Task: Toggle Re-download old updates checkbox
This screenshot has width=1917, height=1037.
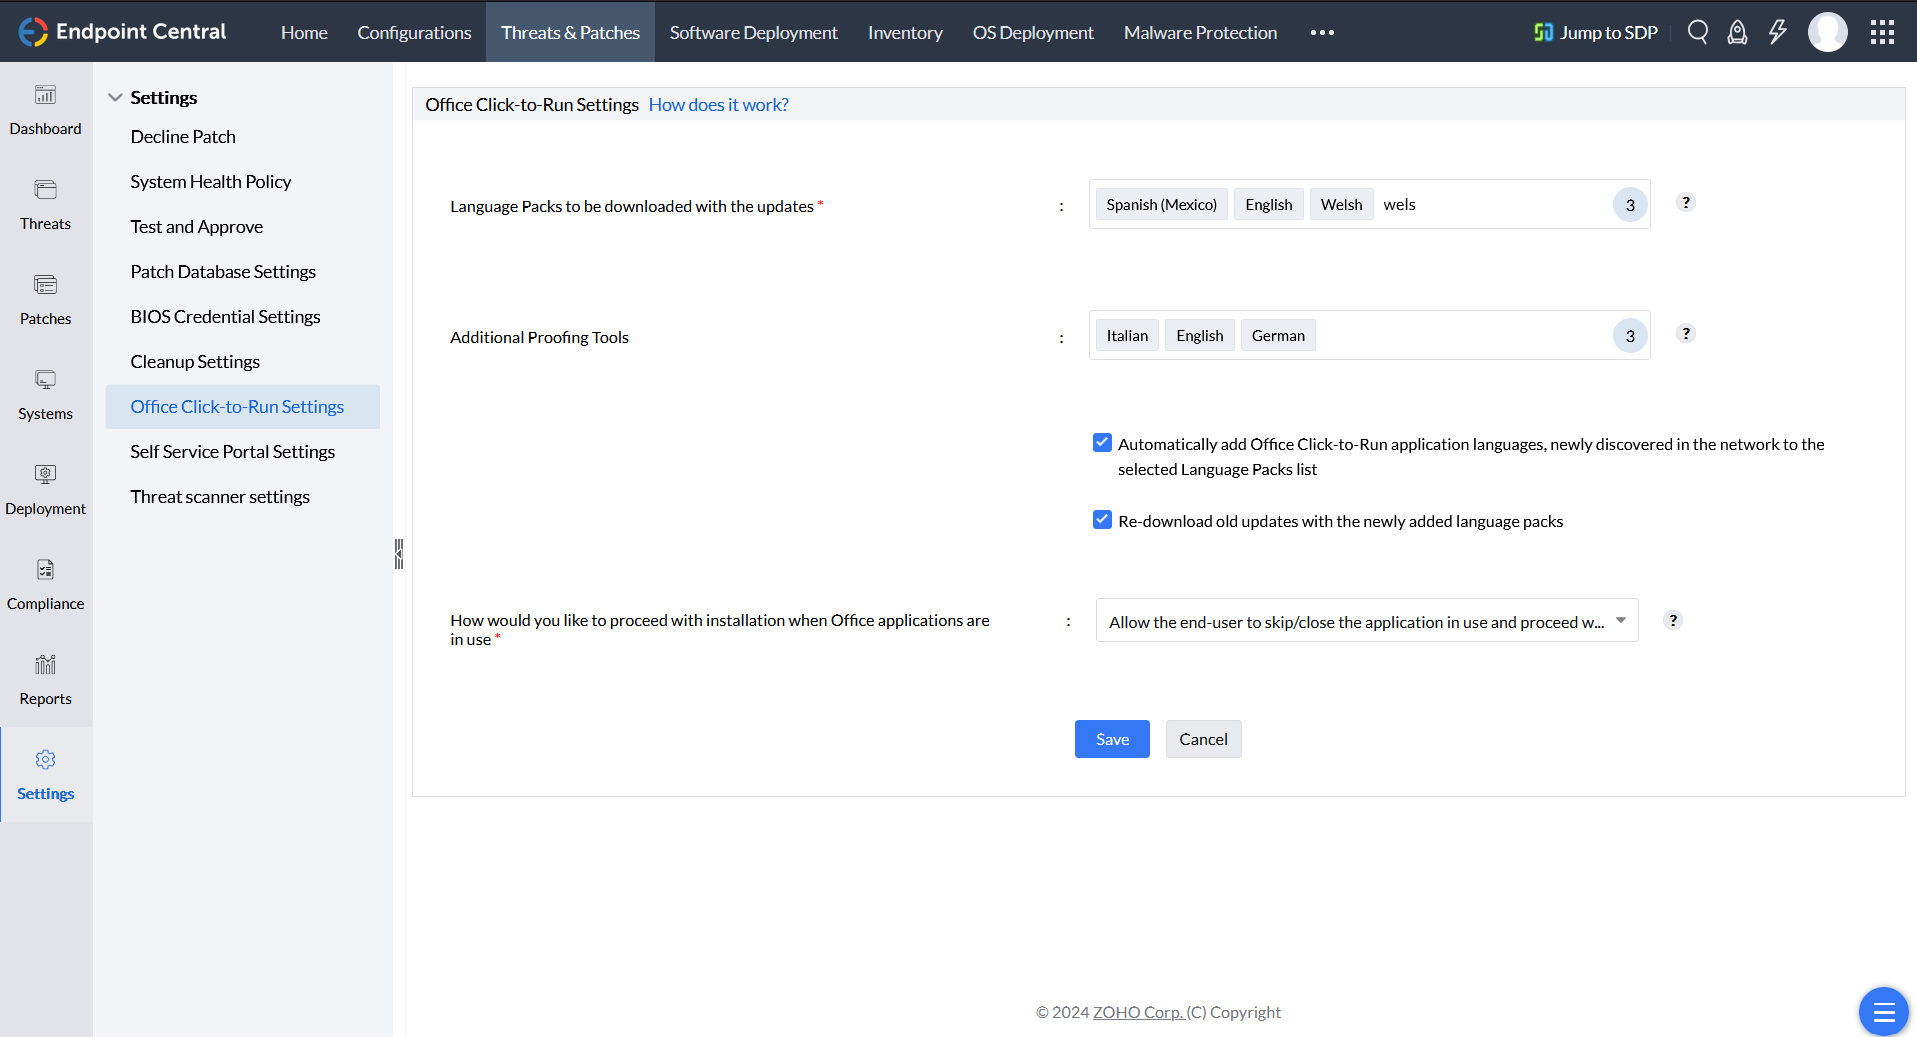Action: coord(1102,520)
